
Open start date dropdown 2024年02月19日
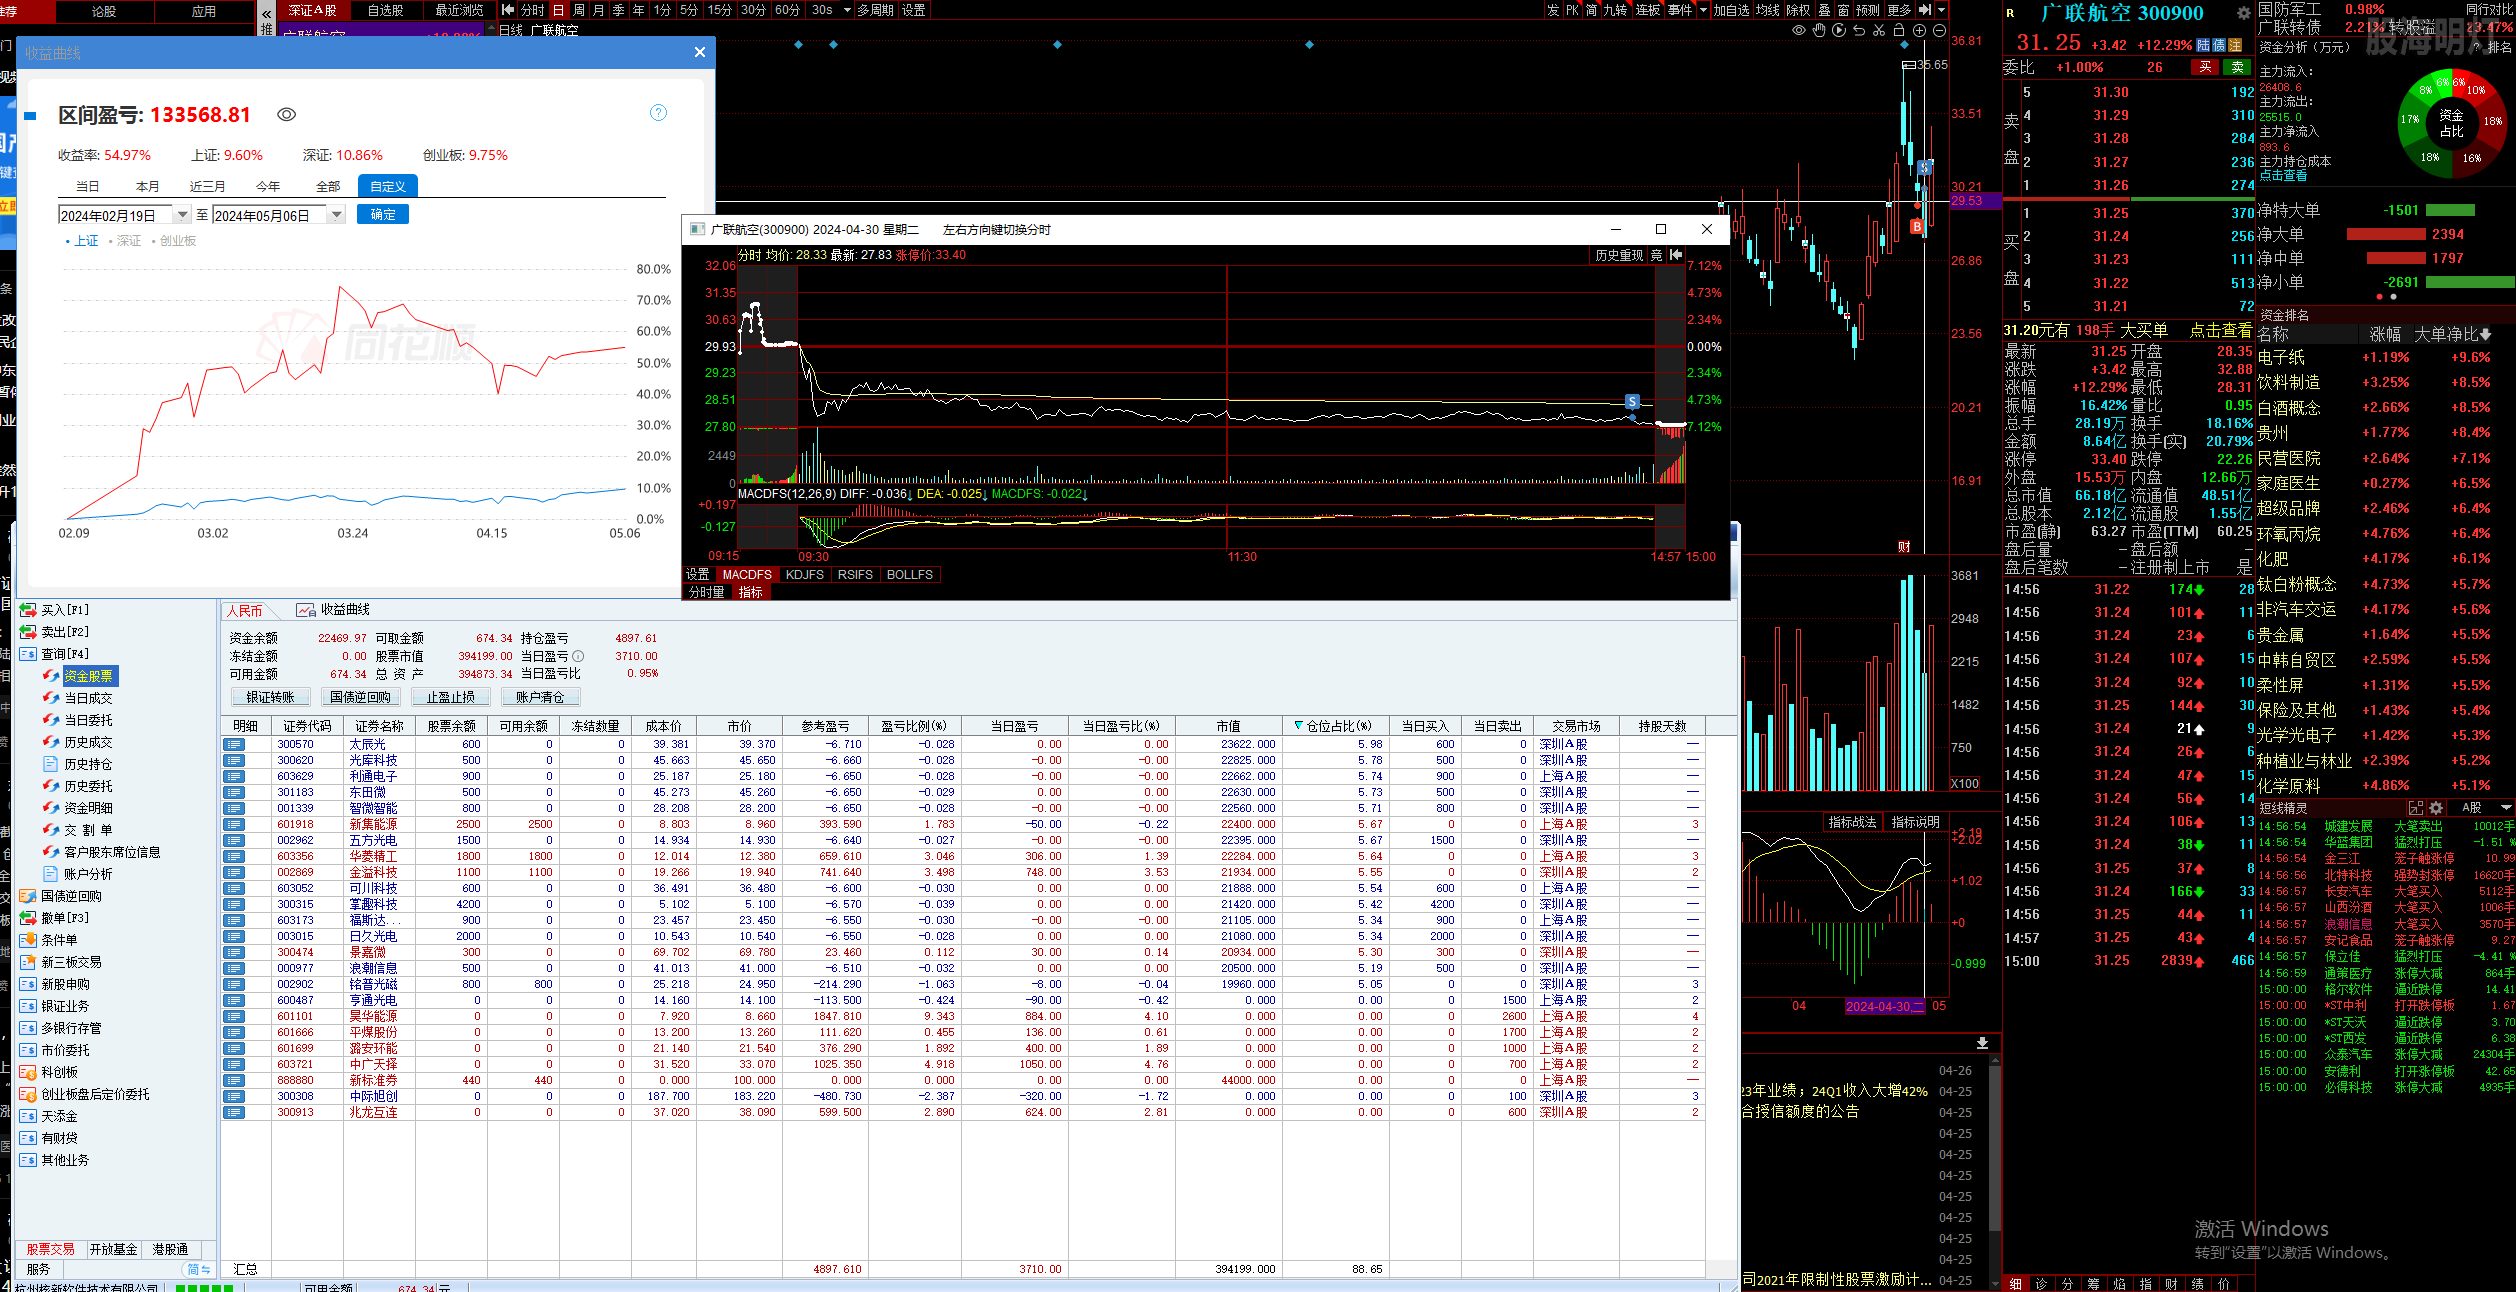(182, 215)
